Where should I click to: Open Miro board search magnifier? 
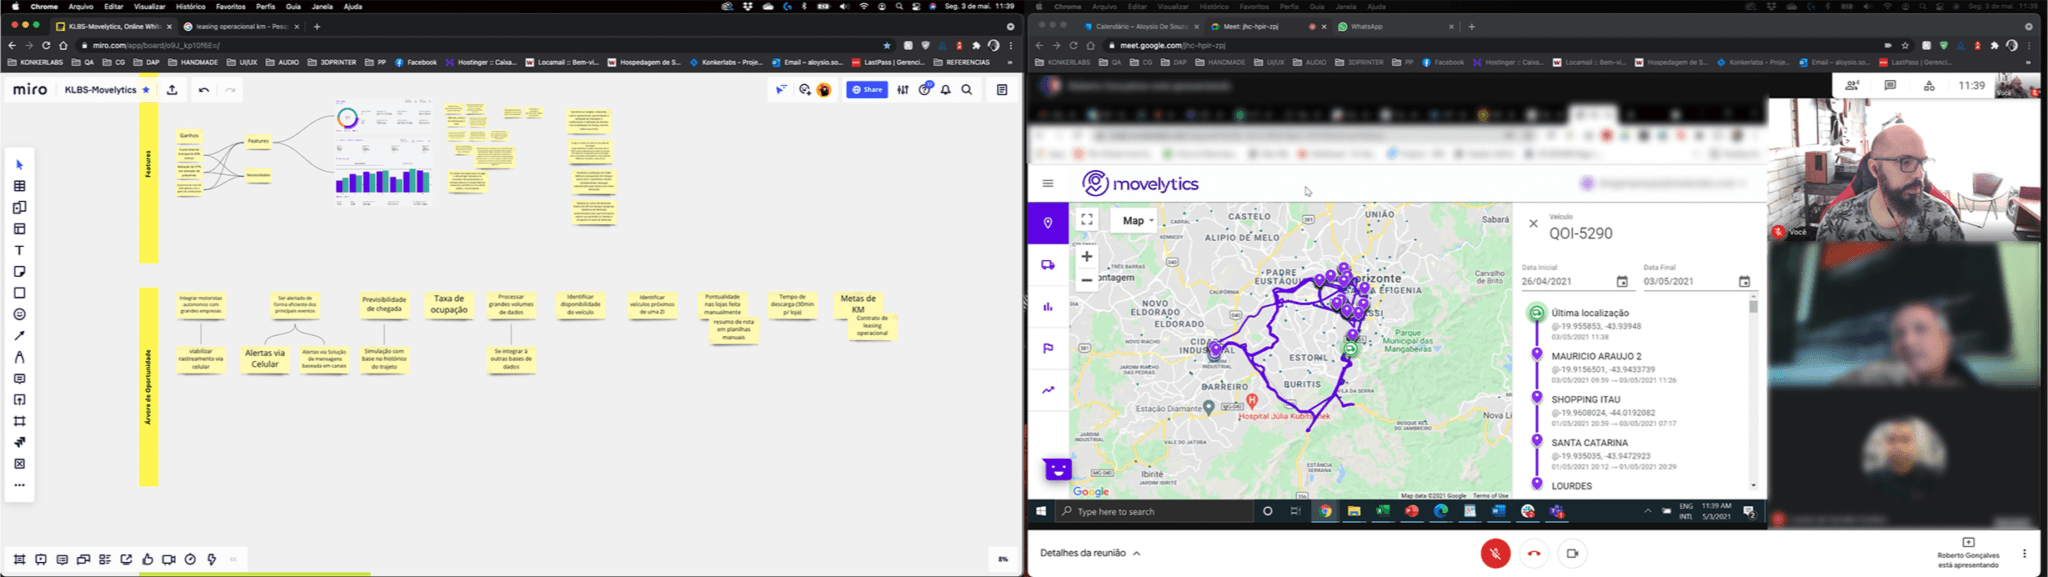967,90
